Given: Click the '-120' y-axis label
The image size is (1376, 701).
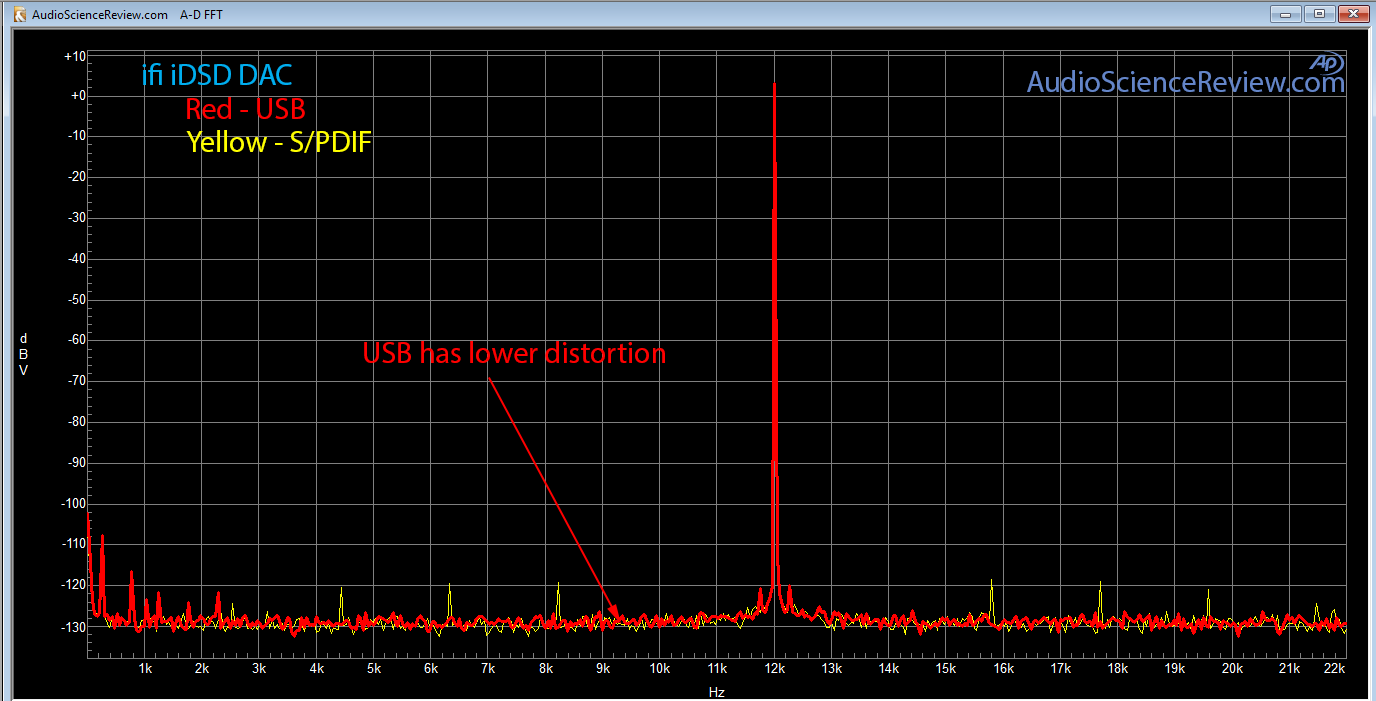Looking at the screenshot, I should [x=72, y=585].
